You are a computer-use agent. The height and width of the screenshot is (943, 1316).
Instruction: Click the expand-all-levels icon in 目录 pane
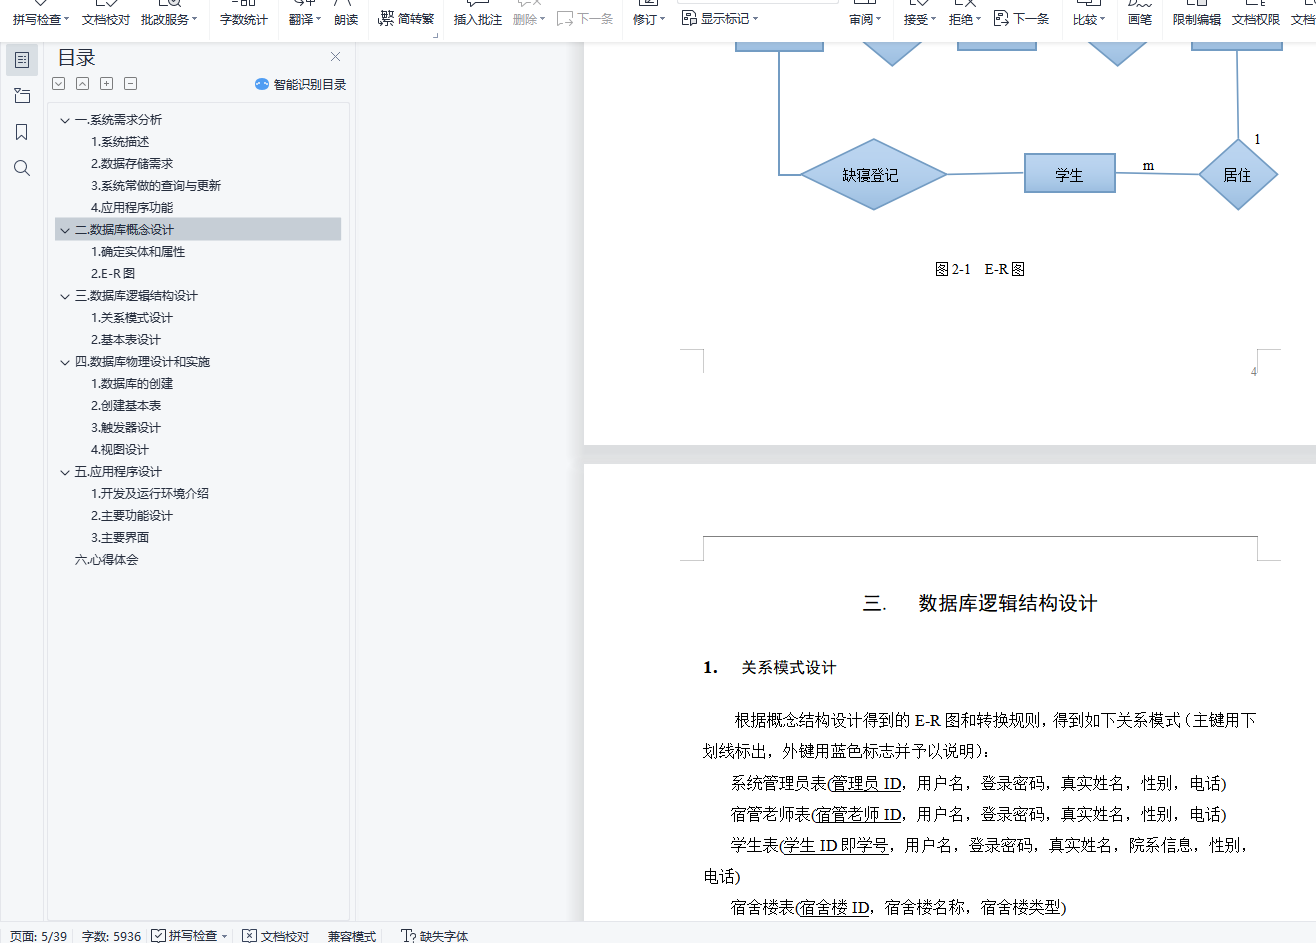[59, 84]
